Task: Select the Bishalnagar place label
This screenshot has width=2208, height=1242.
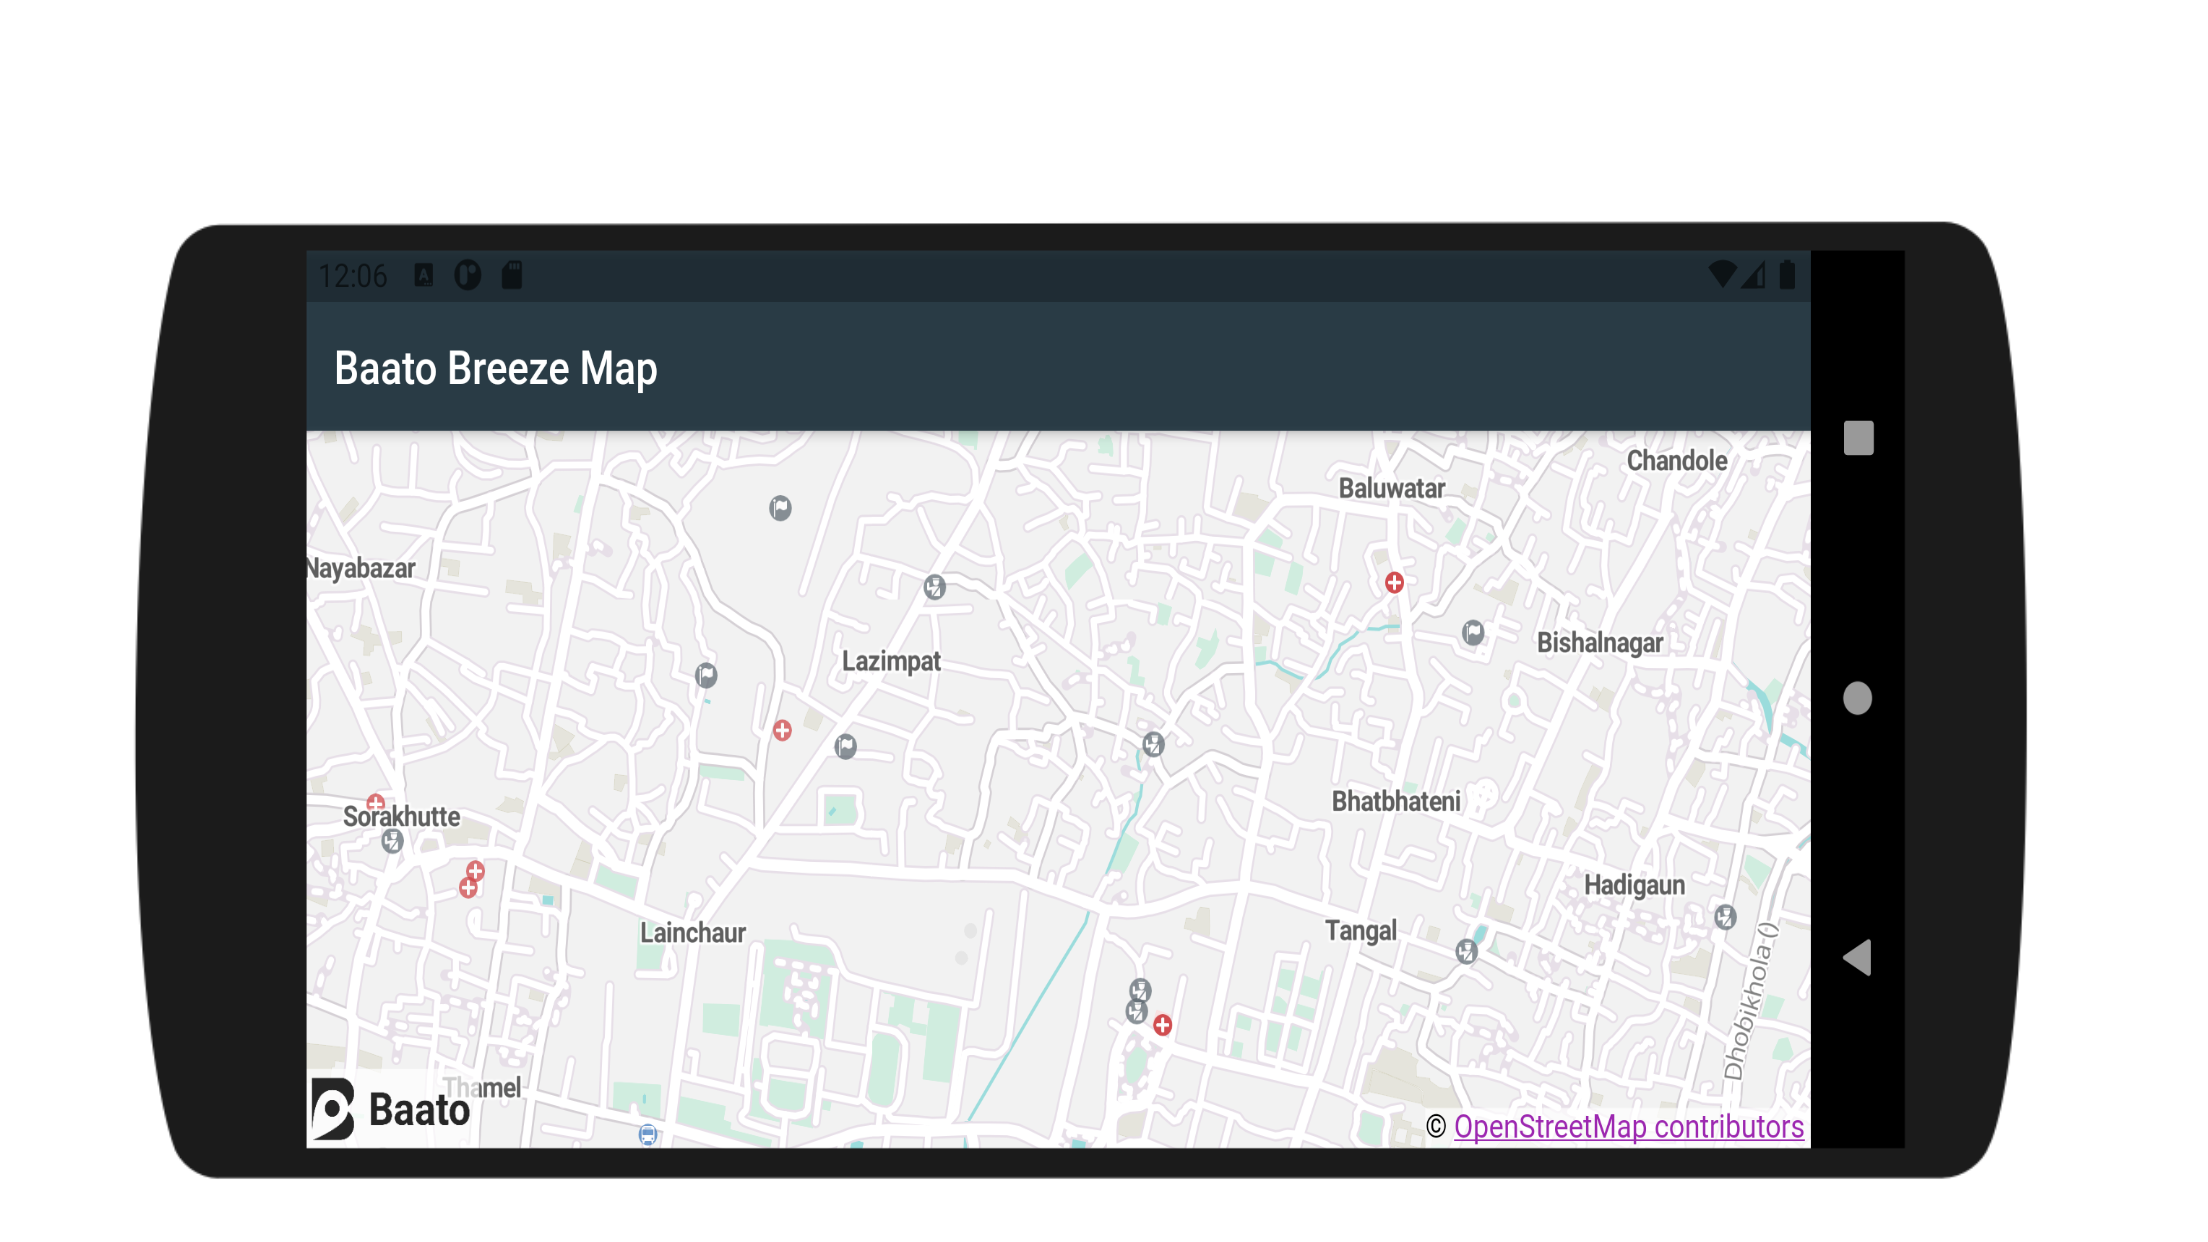Action: (1600, 643)
